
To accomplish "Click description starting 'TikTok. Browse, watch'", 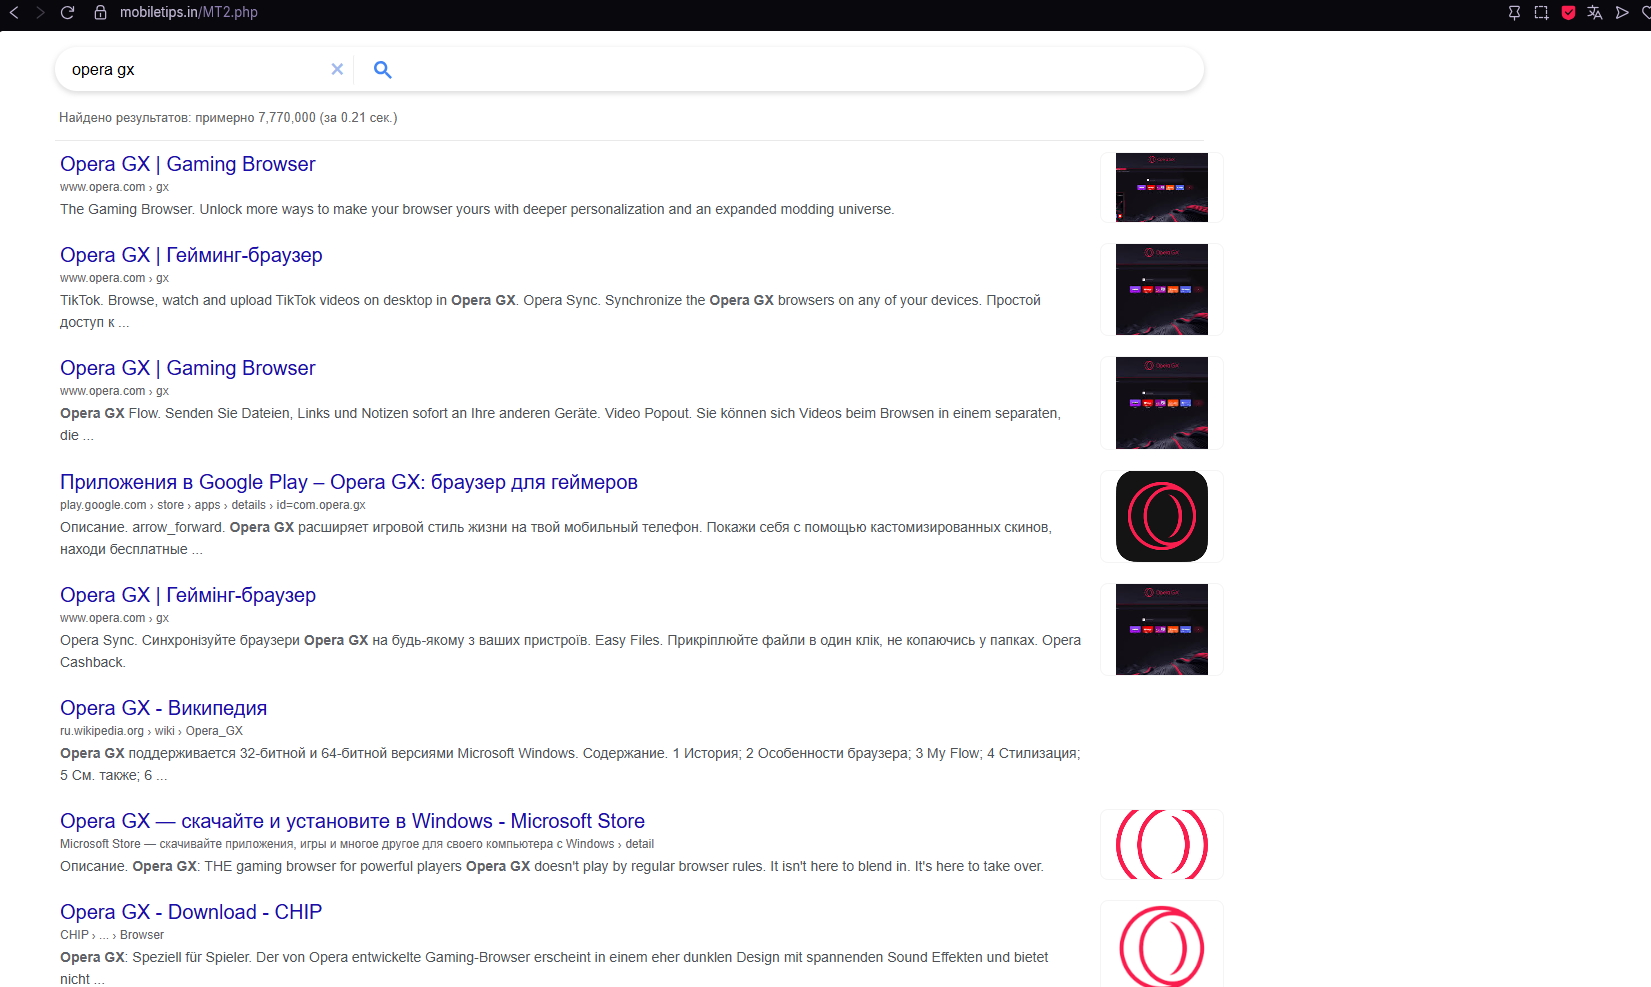I will tap(550, 311).
